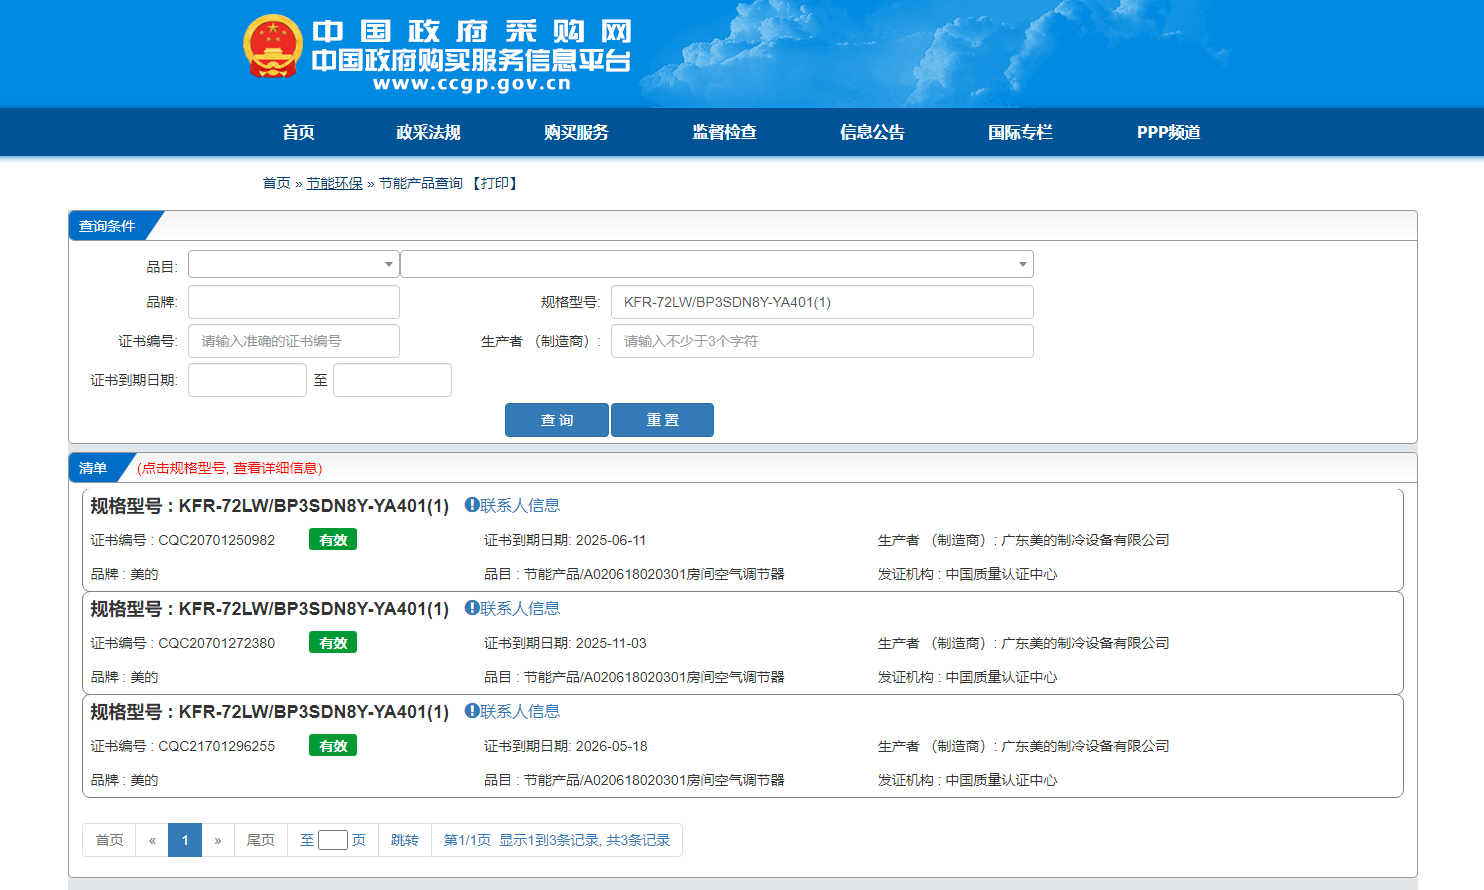Click the page number jump input box
This screenshot has height=890, width=1484.
[333, 840]
